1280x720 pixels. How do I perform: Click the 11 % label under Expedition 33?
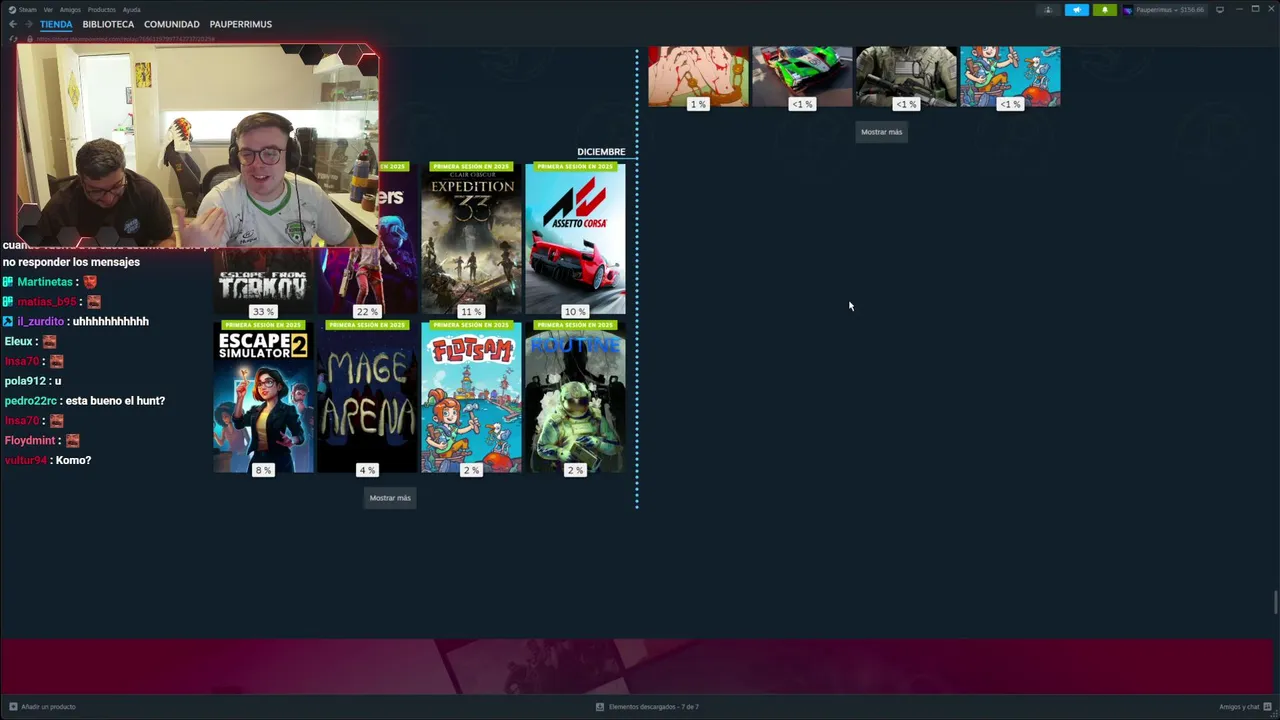(471, 312)
